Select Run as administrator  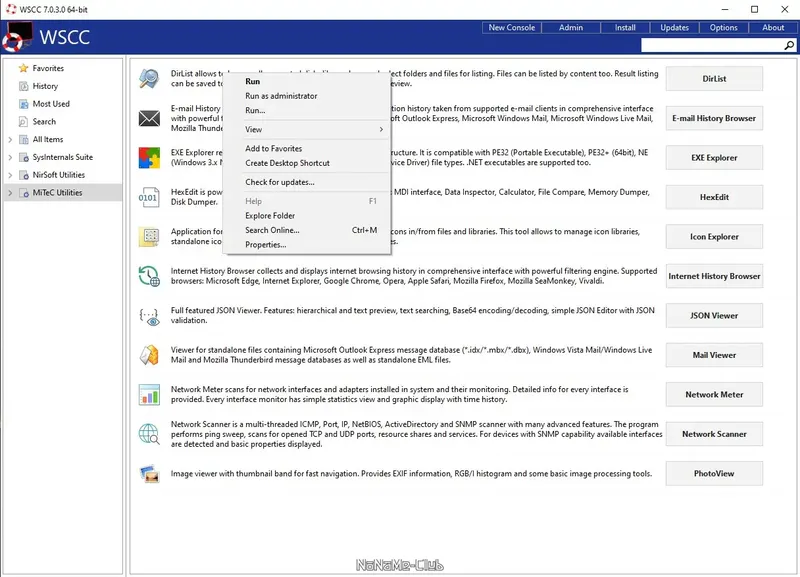pos(307,96)
